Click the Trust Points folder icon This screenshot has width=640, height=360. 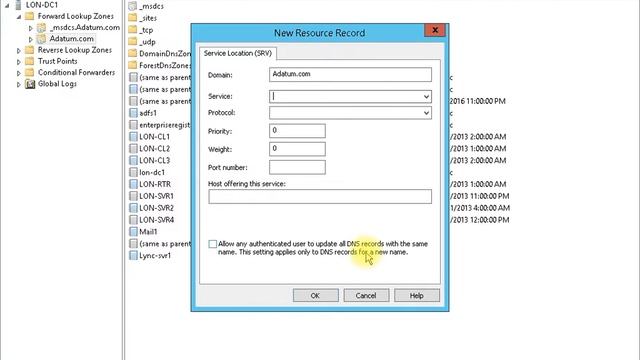click(29, 61)
